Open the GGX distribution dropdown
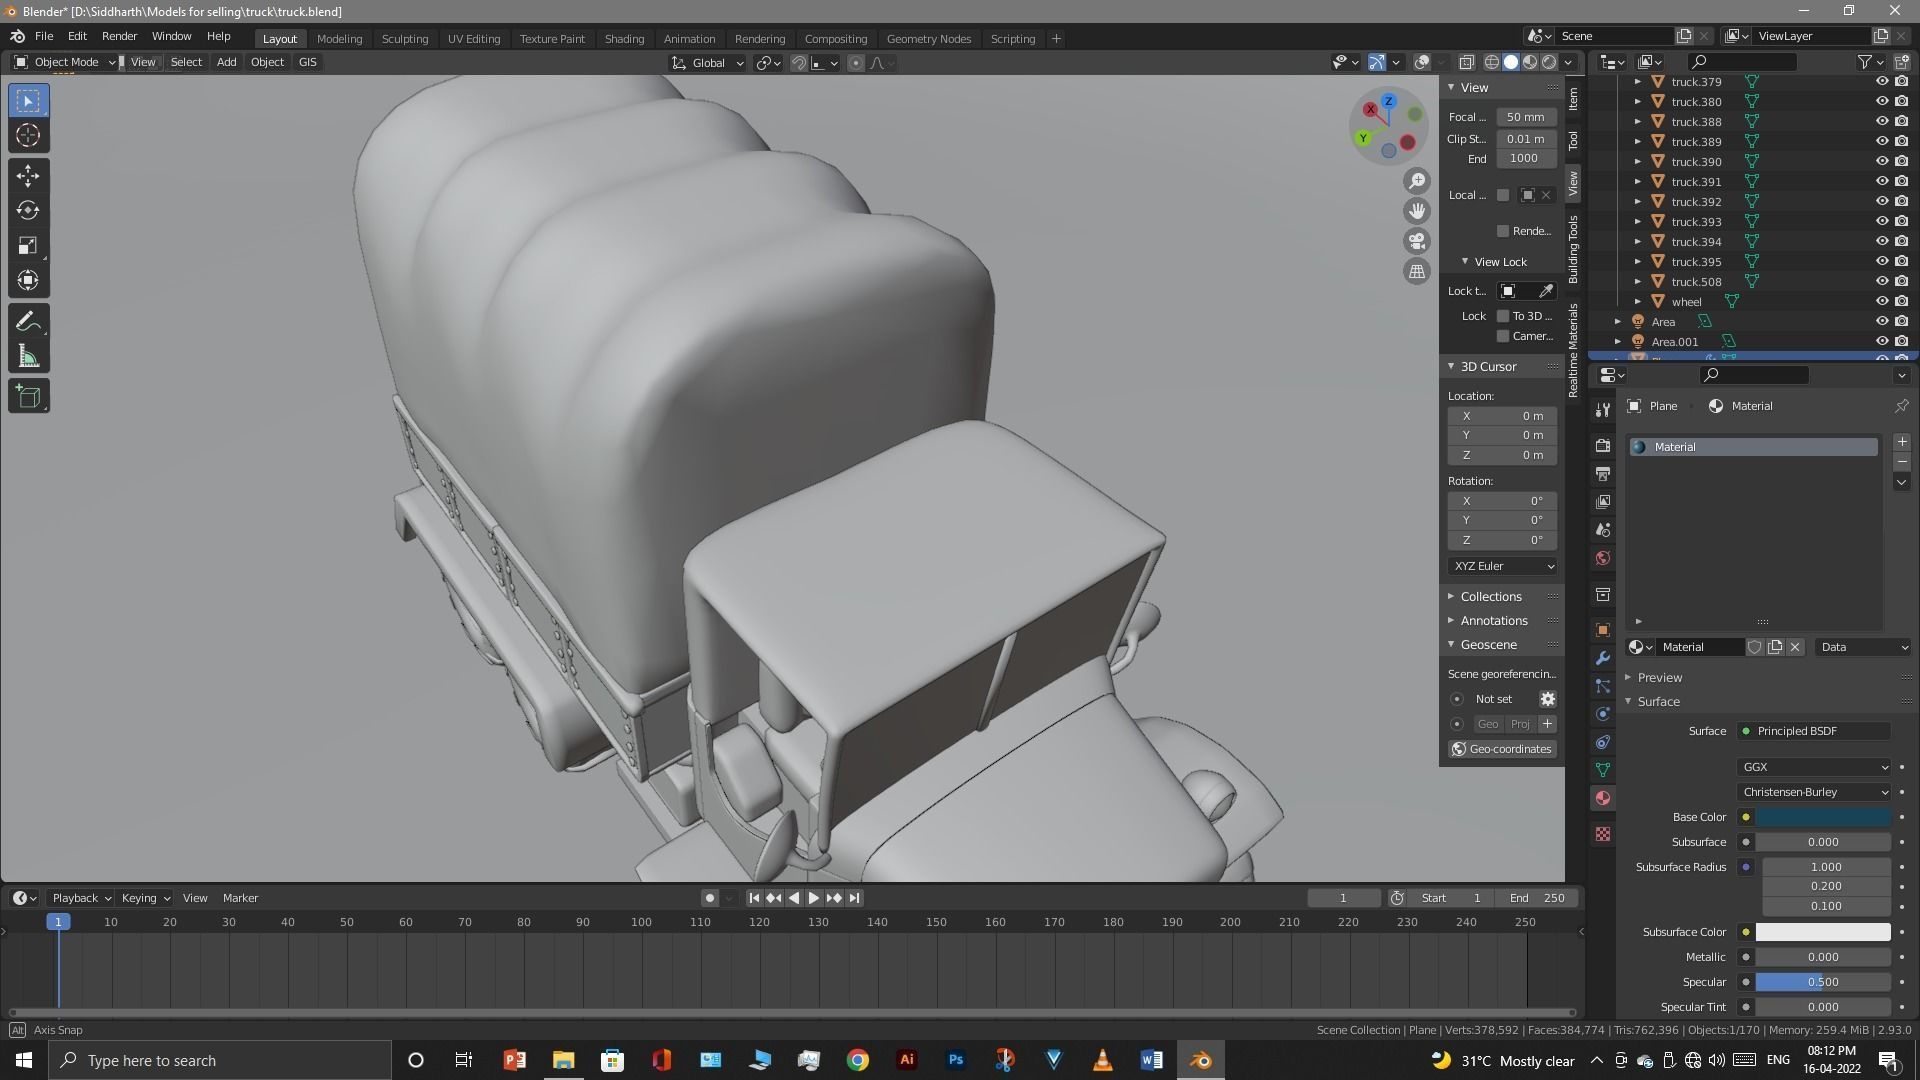Viewport: 1920px width, 1080px height. pos(1814,767)
